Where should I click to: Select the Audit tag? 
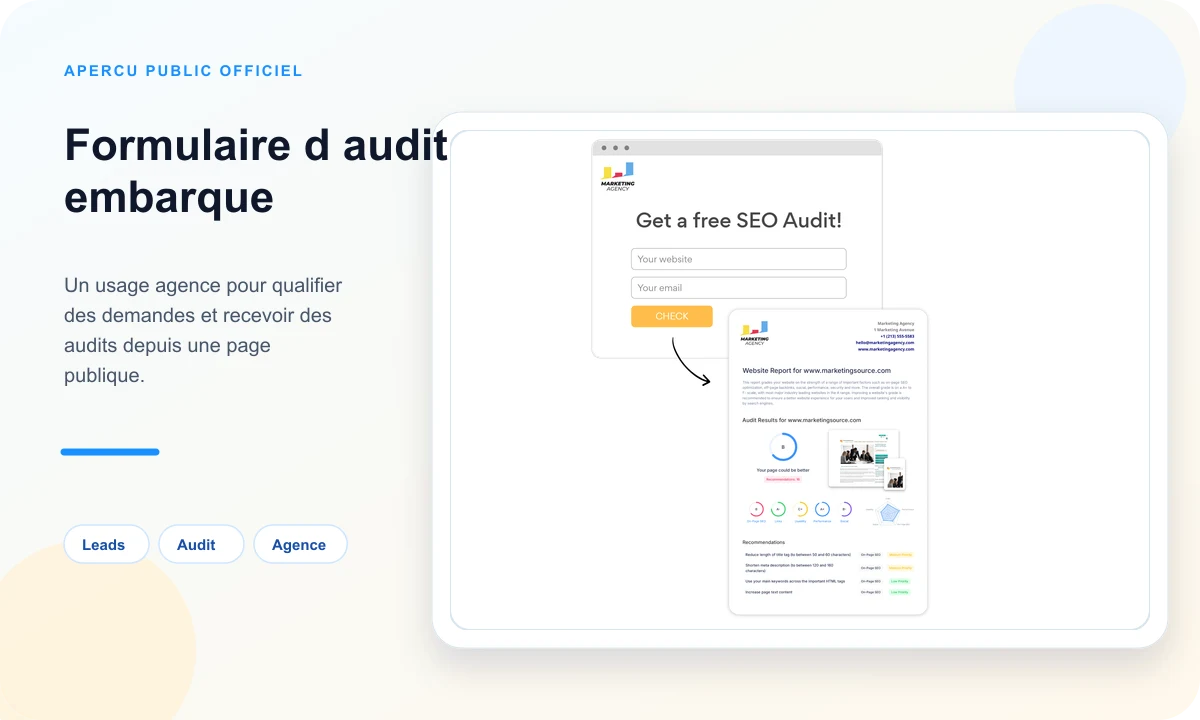click(201, 545)
